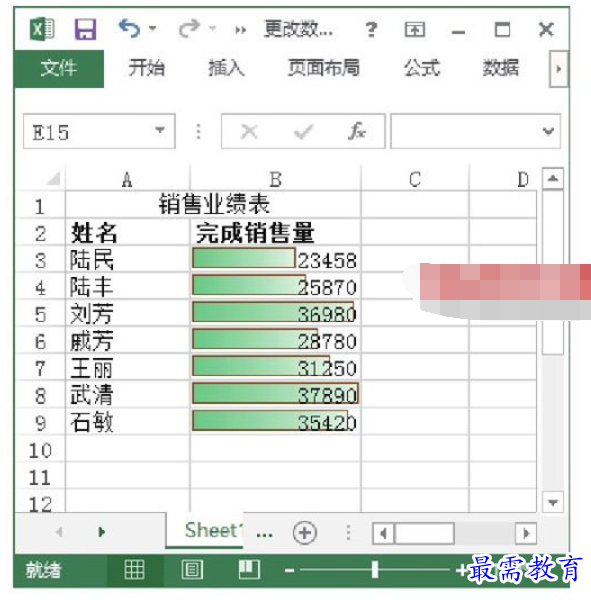Screen dimensions: 591x600
Task: Click the zoom slider handle
Action: pyautogui.click(x=375, y=570)
